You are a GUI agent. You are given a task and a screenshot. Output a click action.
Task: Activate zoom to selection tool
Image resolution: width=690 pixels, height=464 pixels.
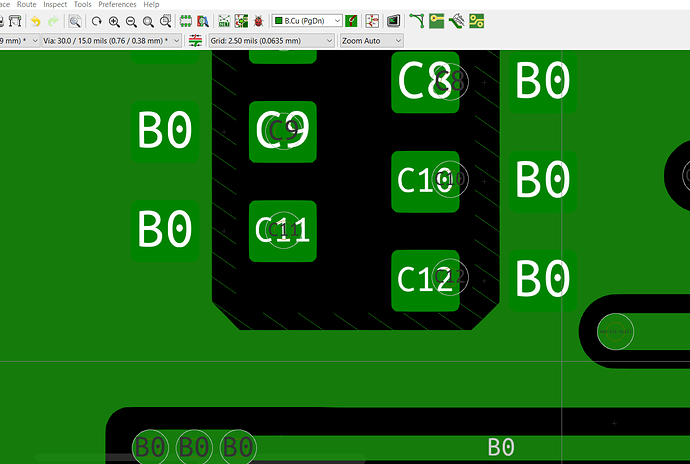click(x=165, y=21)
